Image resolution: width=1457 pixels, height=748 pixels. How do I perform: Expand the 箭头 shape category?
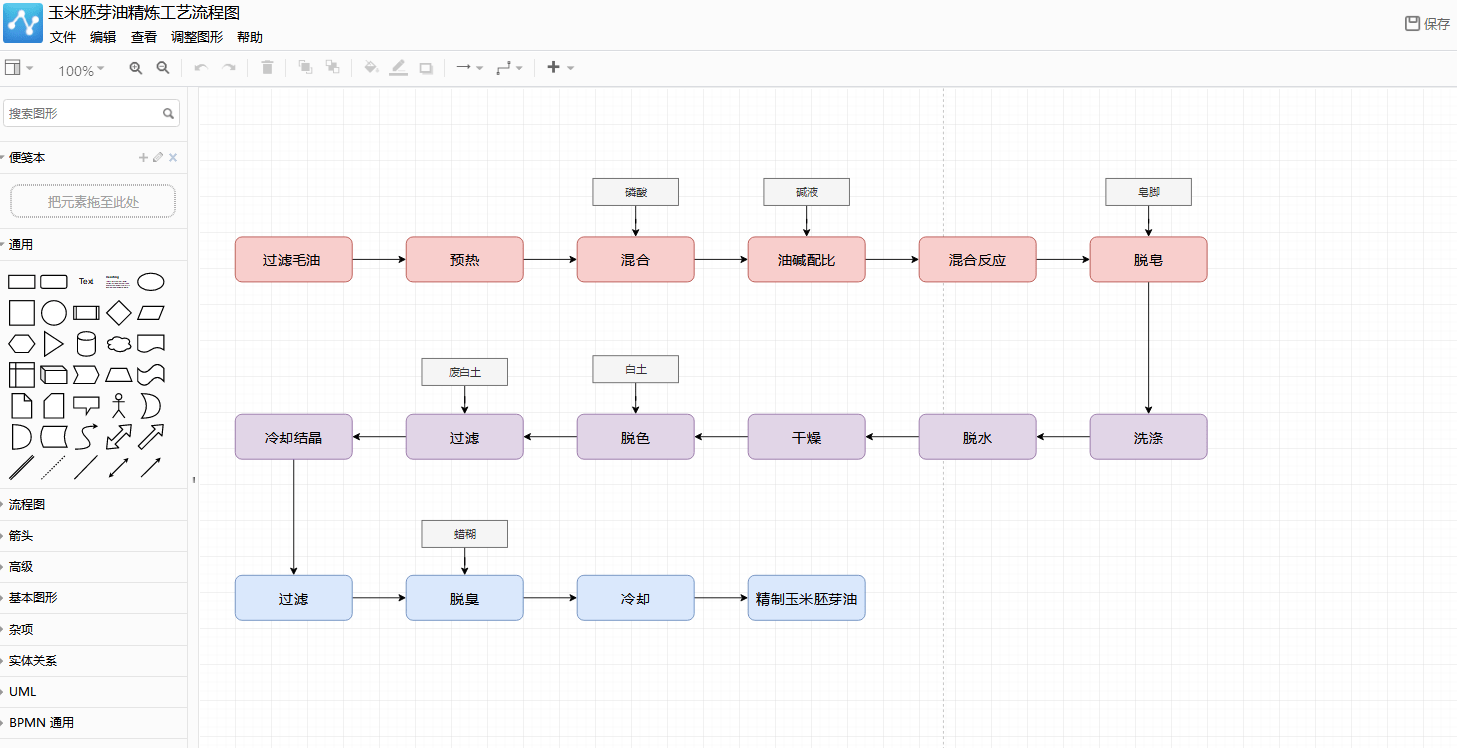click(x=93, y=536)
